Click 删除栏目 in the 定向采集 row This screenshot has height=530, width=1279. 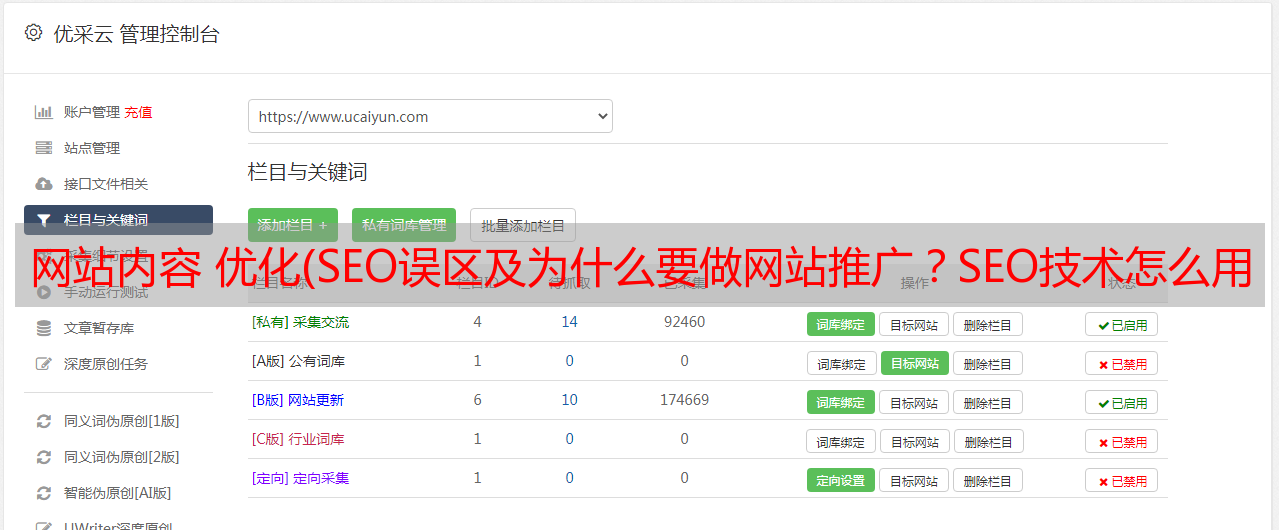click(x=988, y=480)
